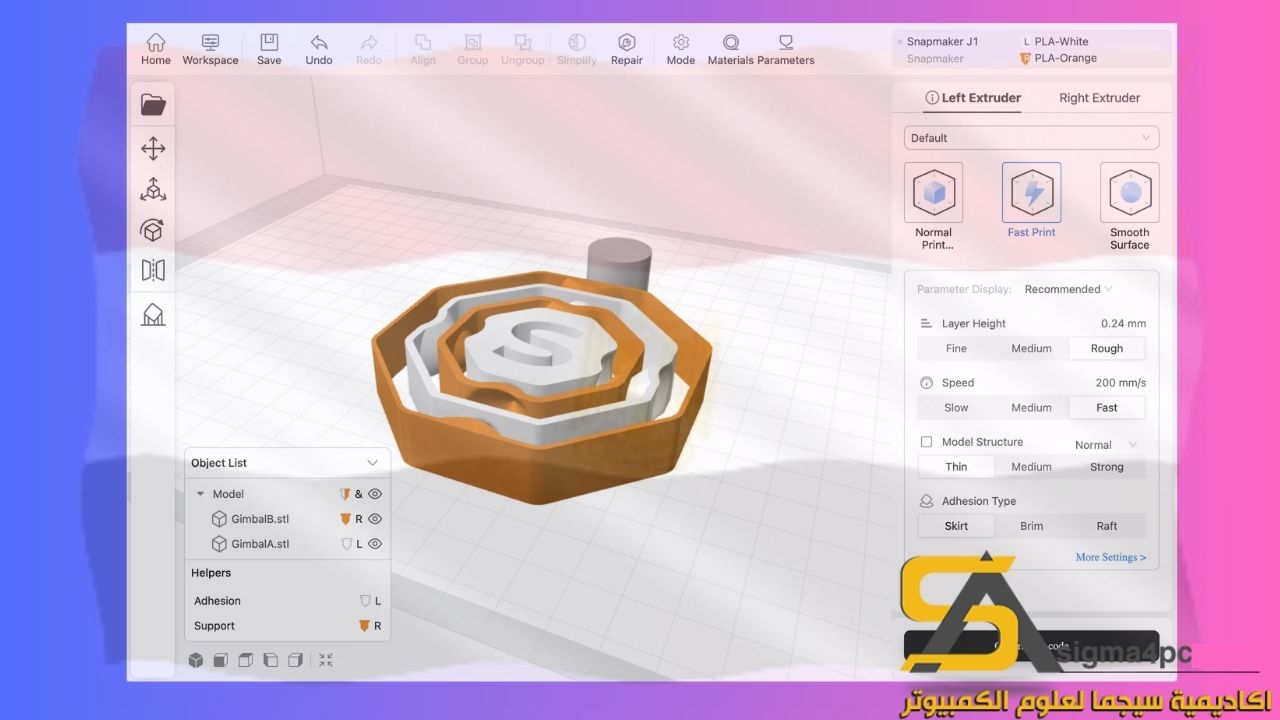Switch to isometric cube view icon
The height and width of the screenshot is (720, 1280).
pyautogui.click(x=196, y=660)
